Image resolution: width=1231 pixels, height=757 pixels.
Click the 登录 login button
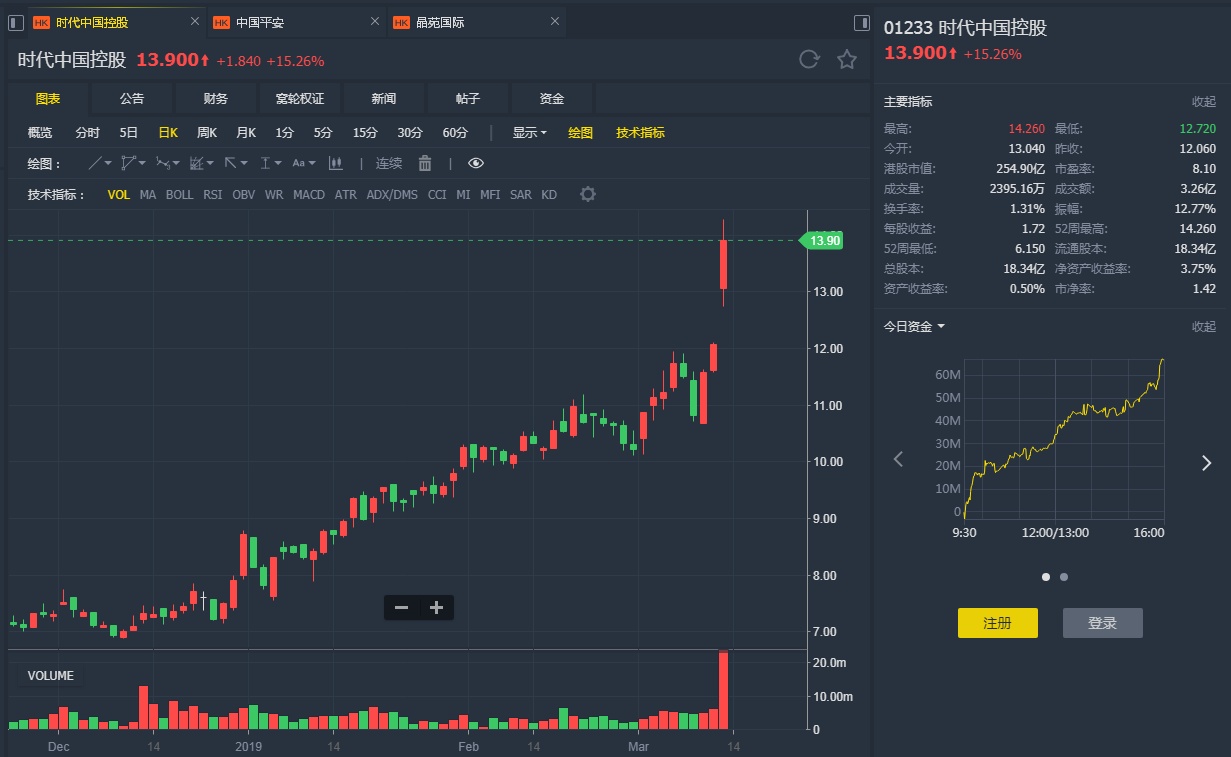(1102, 623)
